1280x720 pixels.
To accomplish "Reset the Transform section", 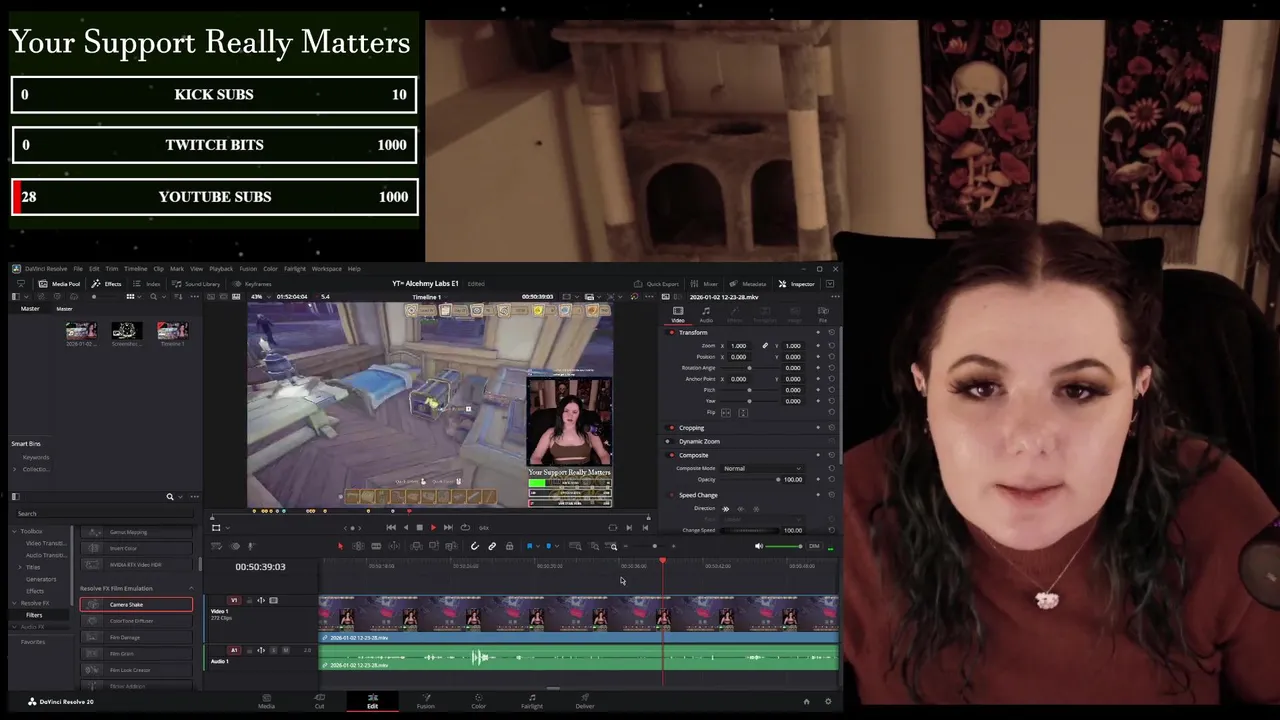I will coord(831,332).
